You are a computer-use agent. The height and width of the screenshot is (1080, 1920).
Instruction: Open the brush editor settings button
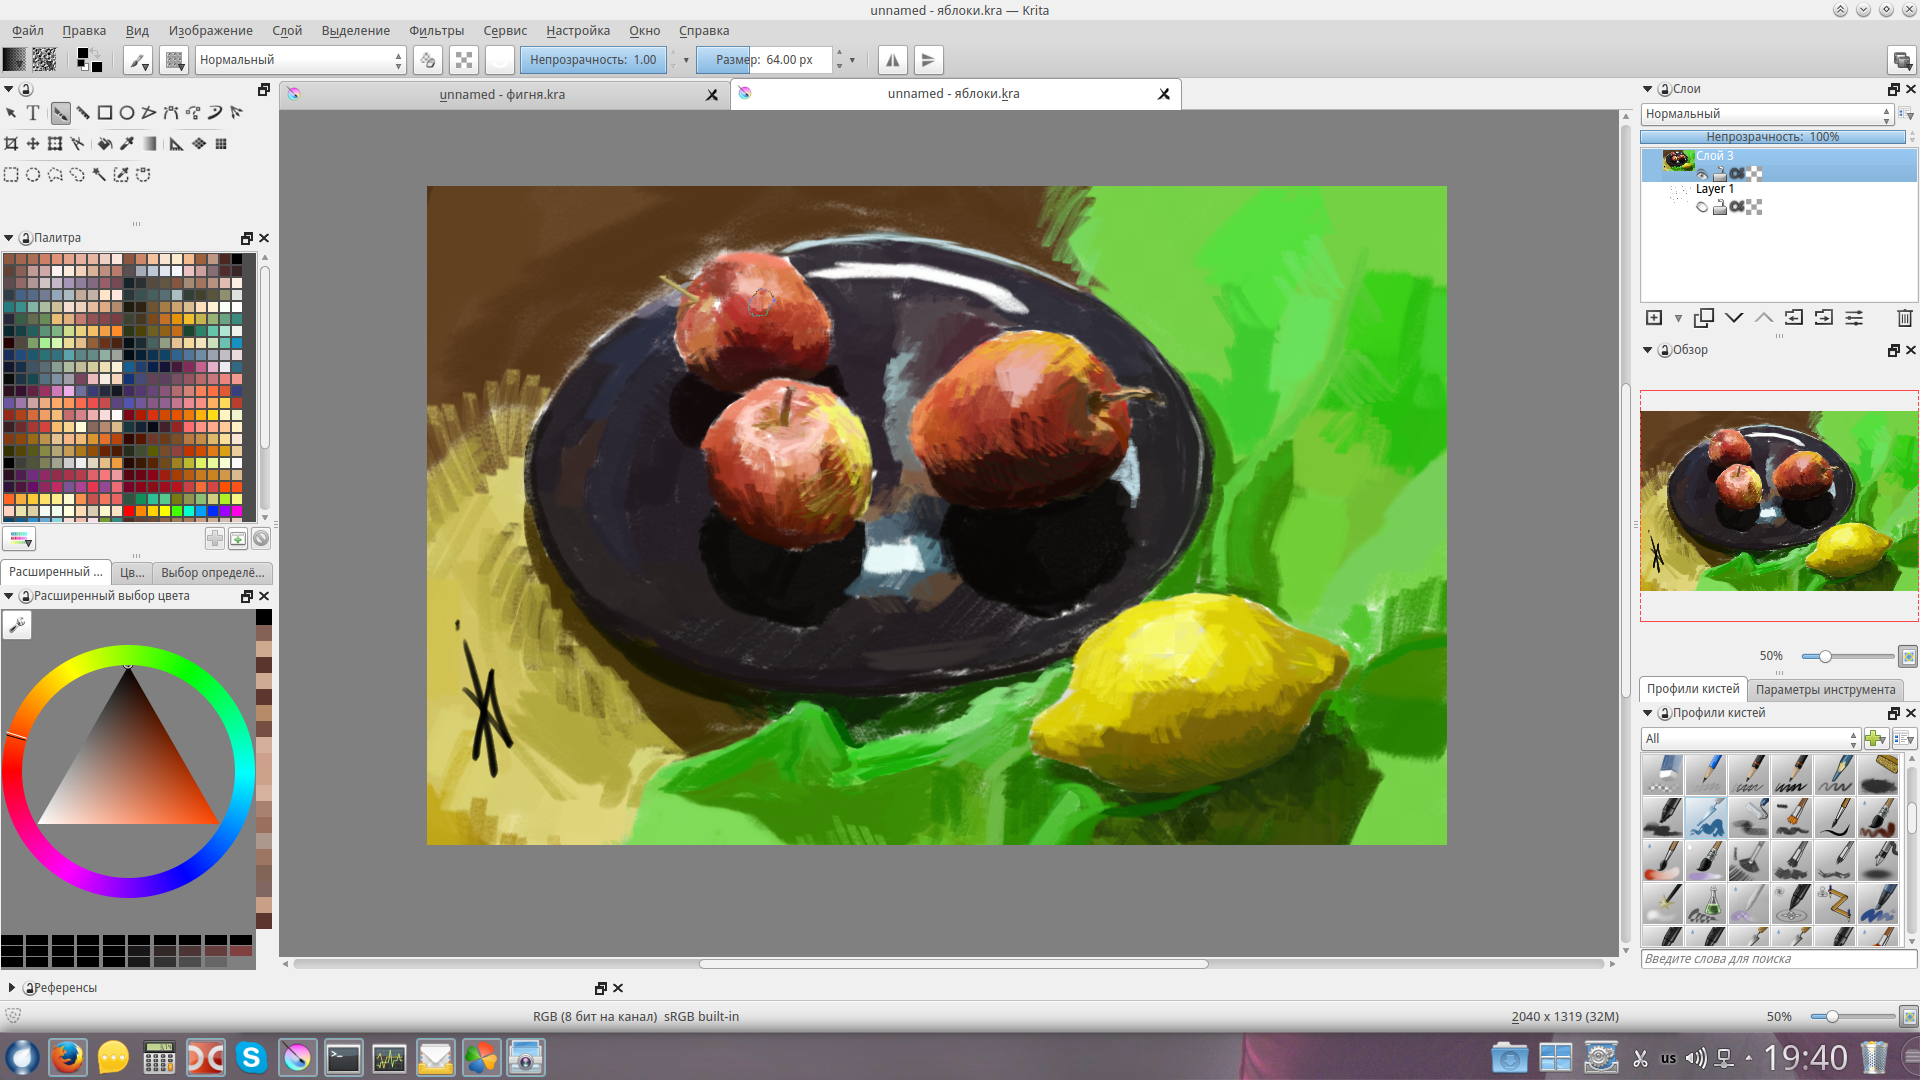tap(138, 60)
